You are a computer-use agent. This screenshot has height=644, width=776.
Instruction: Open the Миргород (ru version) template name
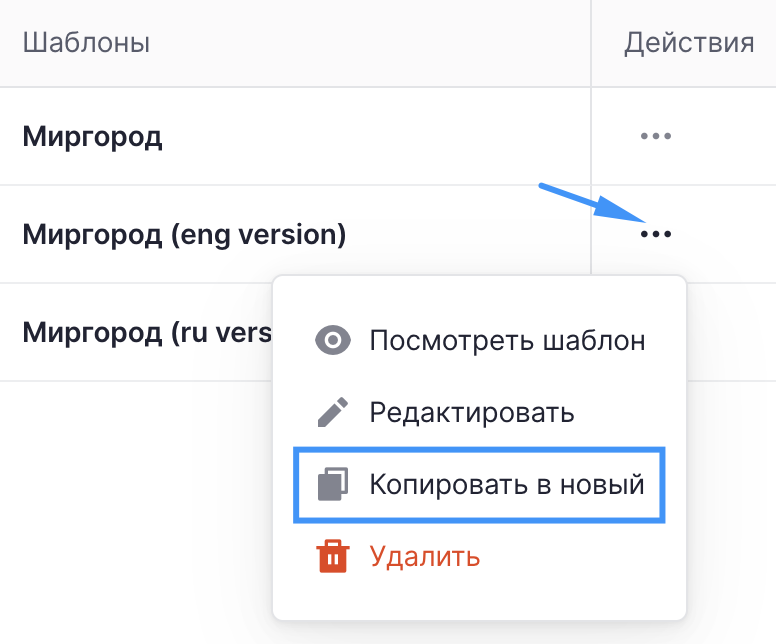(x=147, y=332)
